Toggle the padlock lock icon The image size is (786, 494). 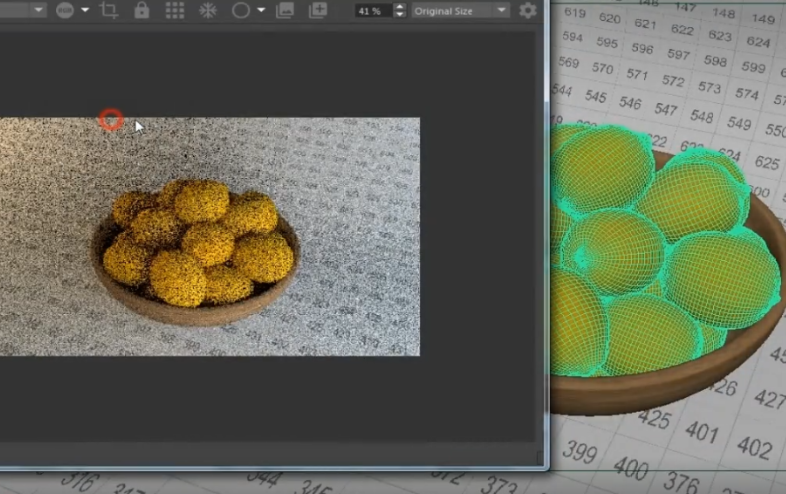pos(142,10)
